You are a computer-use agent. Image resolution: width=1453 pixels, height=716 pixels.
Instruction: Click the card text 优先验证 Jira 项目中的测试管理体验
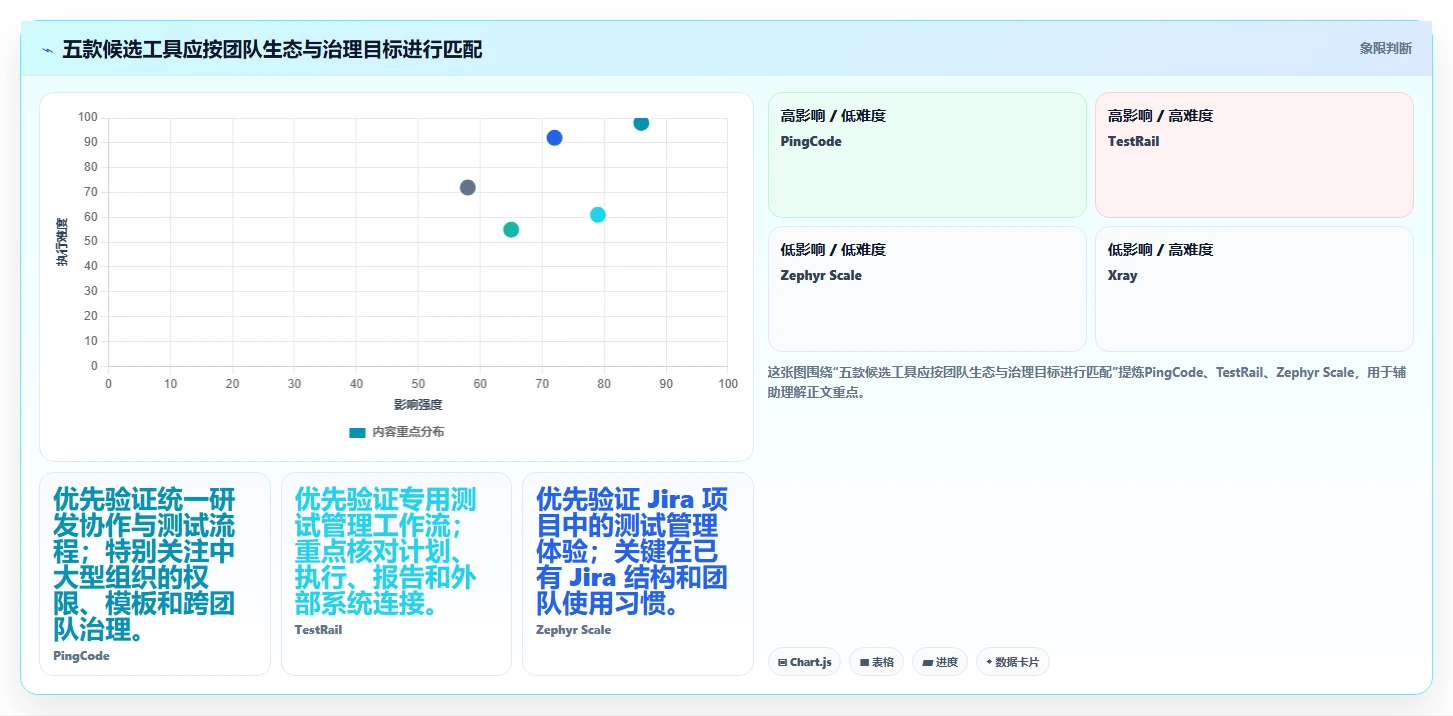(632, 550)
